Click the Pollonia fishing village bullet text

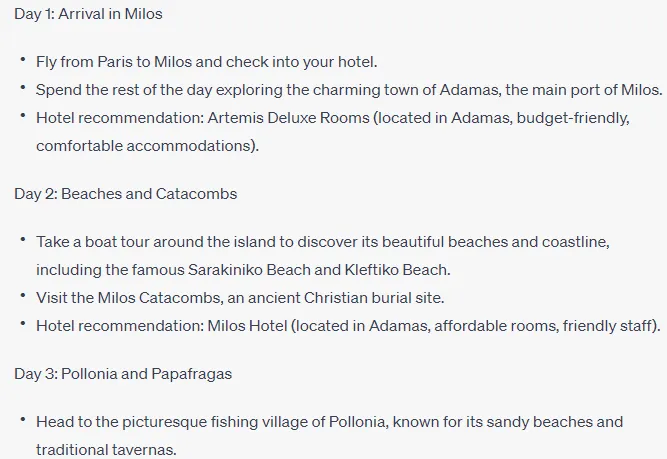pos(329,422)
